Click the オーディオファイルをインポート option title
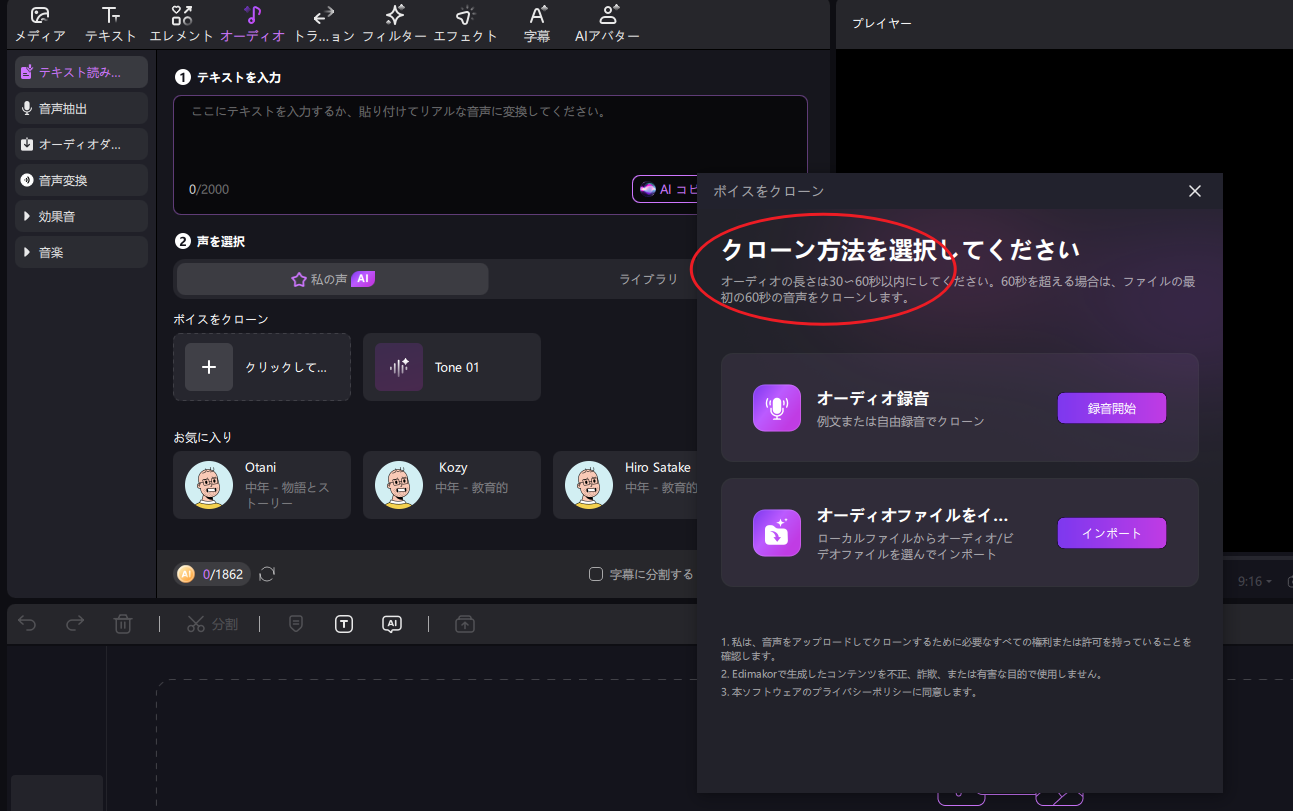Viewport: 1293px width, 811px height. [913, 515]
